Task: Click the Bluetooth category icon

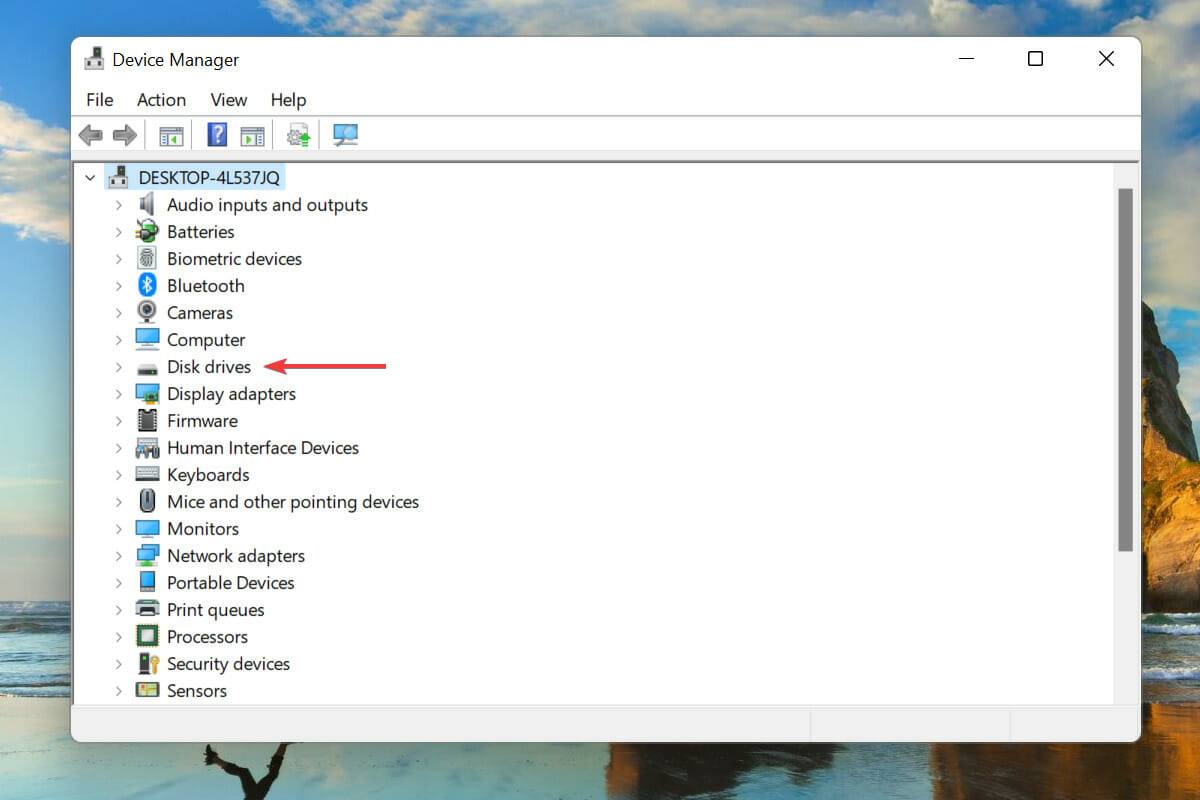Action: [147, 286]
